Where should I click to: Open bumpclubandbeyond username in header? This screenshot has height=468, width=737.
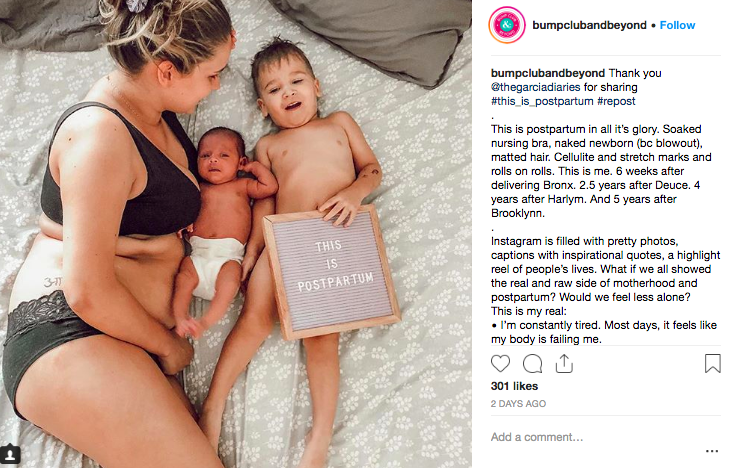589,25
